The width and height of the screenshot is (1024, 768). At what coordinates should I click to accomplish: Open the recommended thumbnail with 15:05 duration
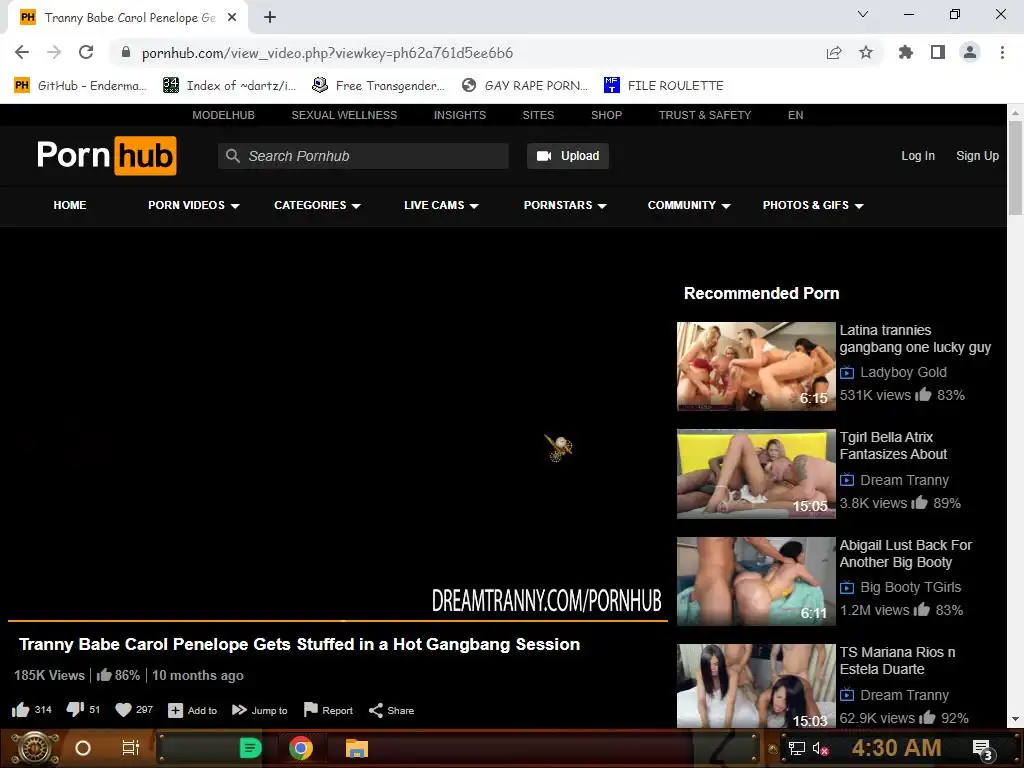[756, 474]
